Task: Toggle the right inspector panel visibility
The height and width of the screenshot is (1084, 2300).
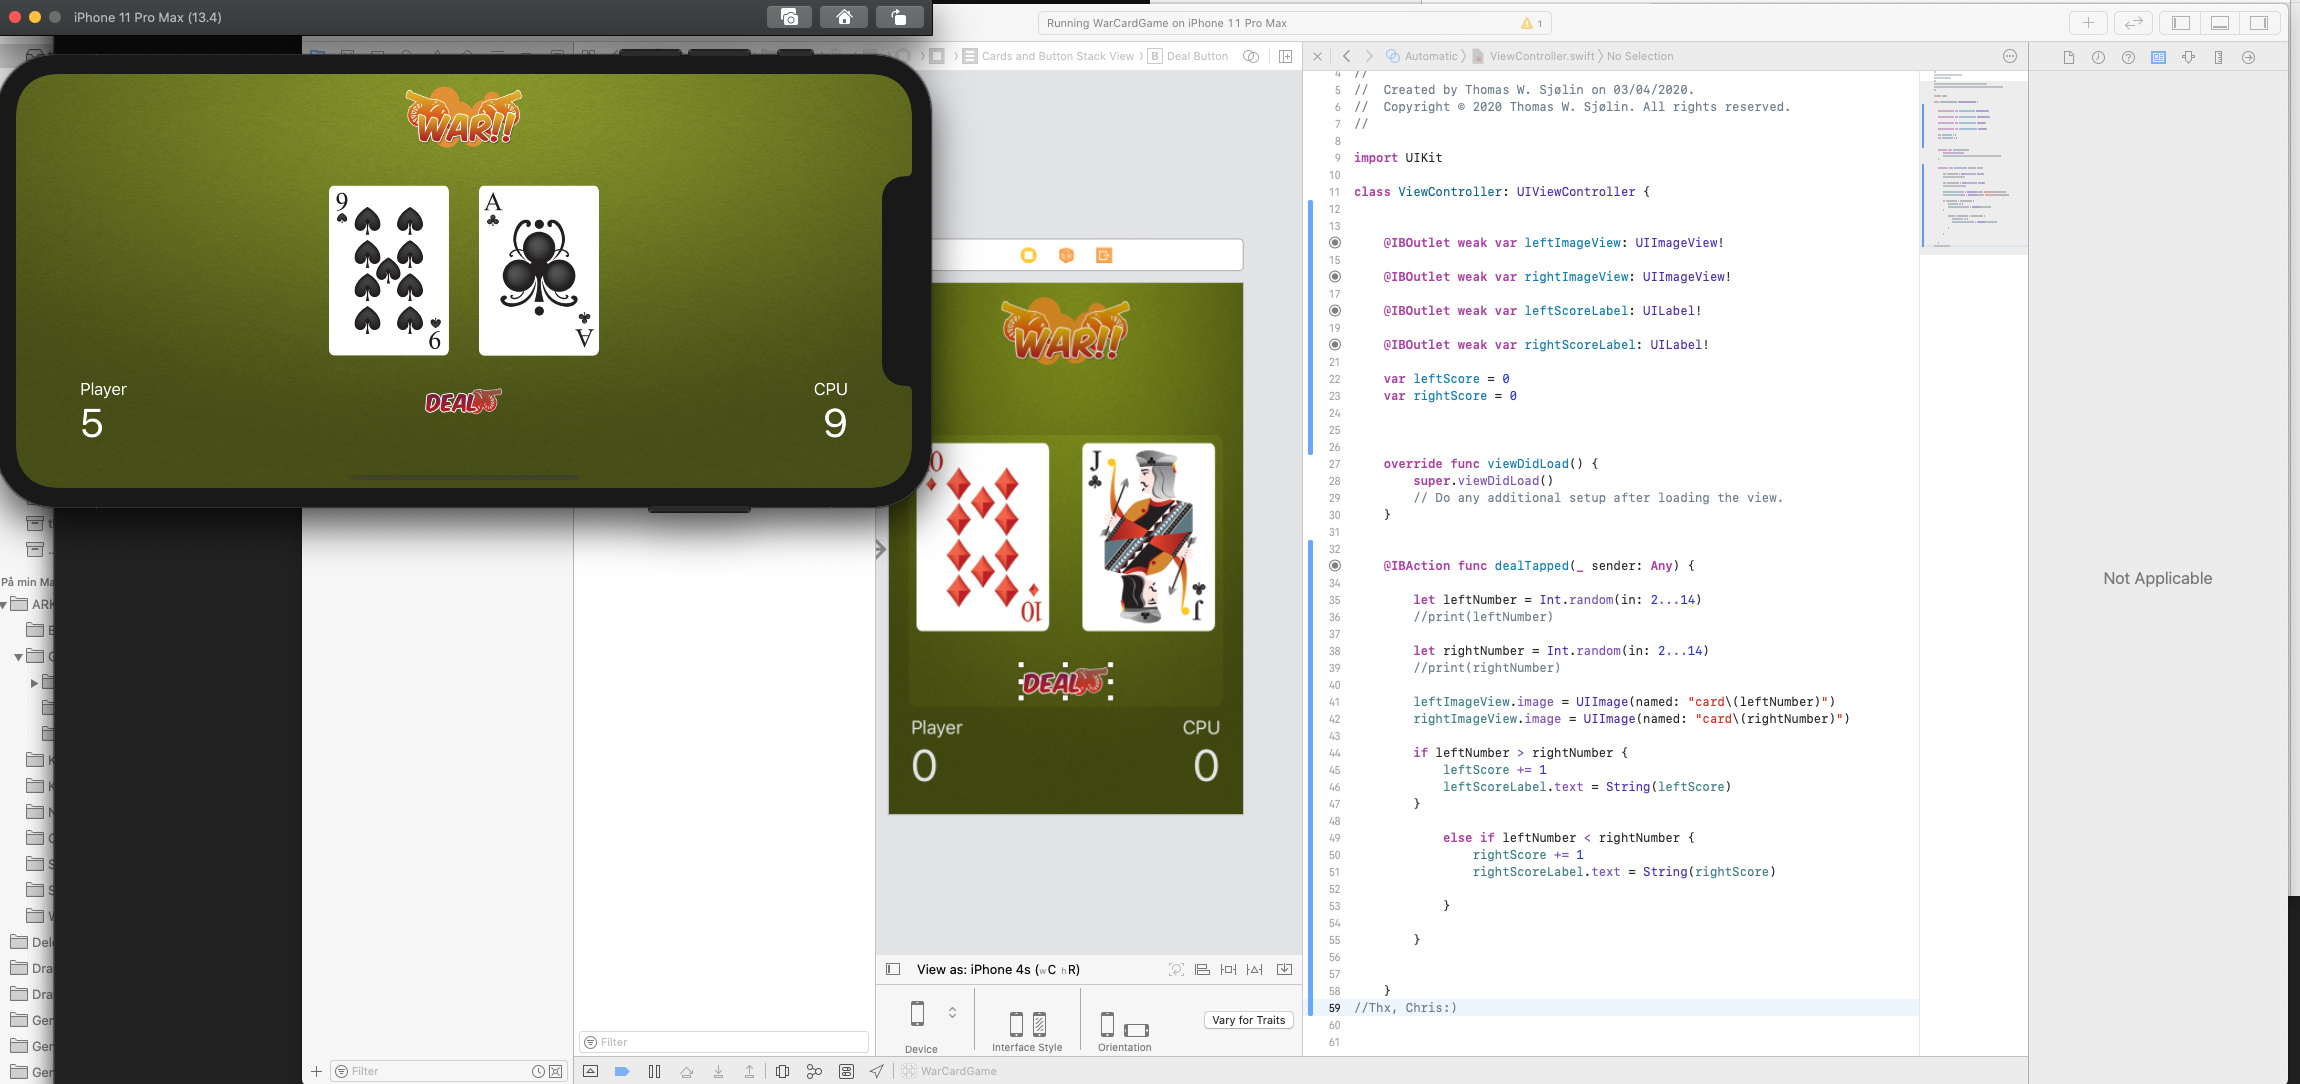Action: 2258,23
